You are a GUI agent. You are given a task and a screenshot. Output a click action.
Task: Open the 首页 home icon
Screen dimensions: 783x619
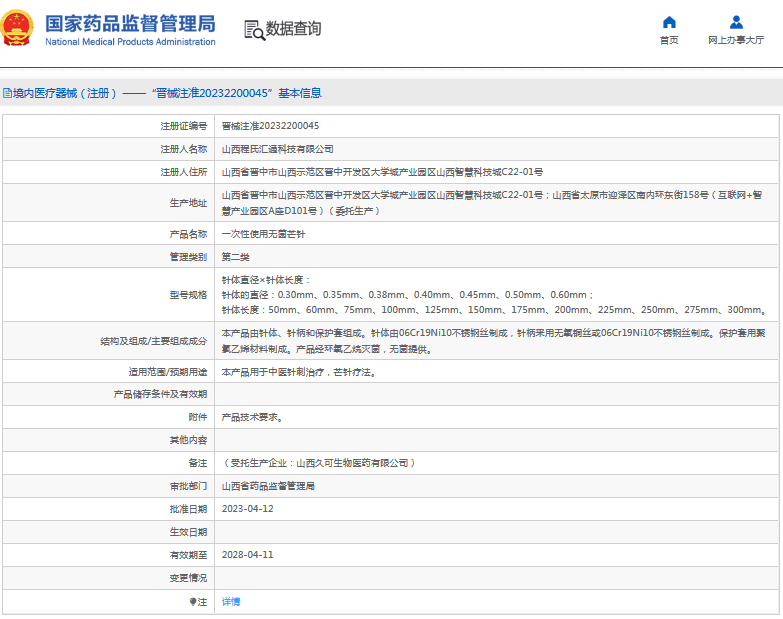tap(669, 22)
